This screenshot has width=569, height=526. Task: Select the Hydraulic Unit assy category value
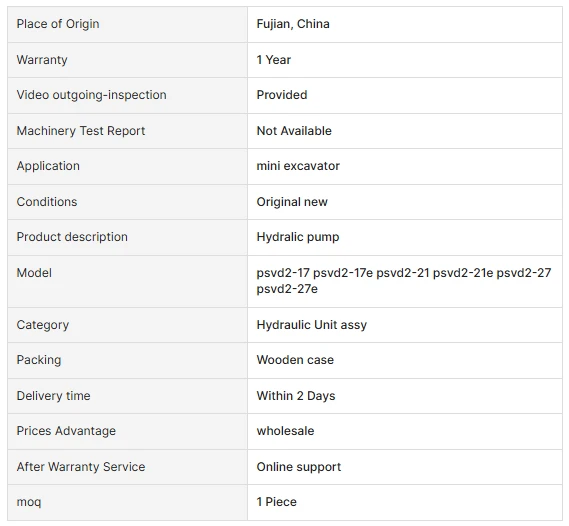point(312,325)
